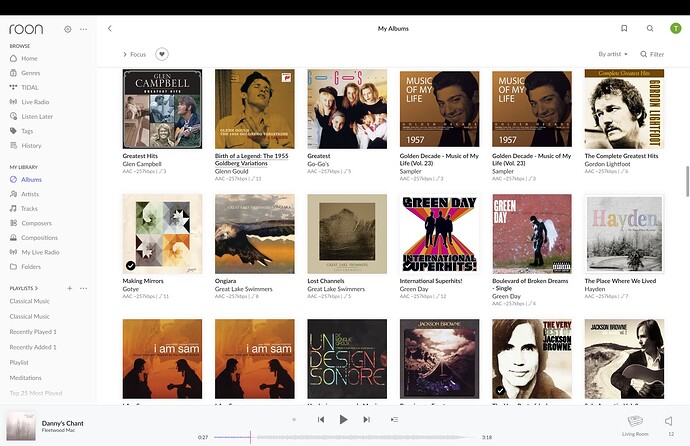This screenshot has height=446, width=690.
Task: Go back with the back arrow
Action: pyautogui.click(x=110, y=29)
